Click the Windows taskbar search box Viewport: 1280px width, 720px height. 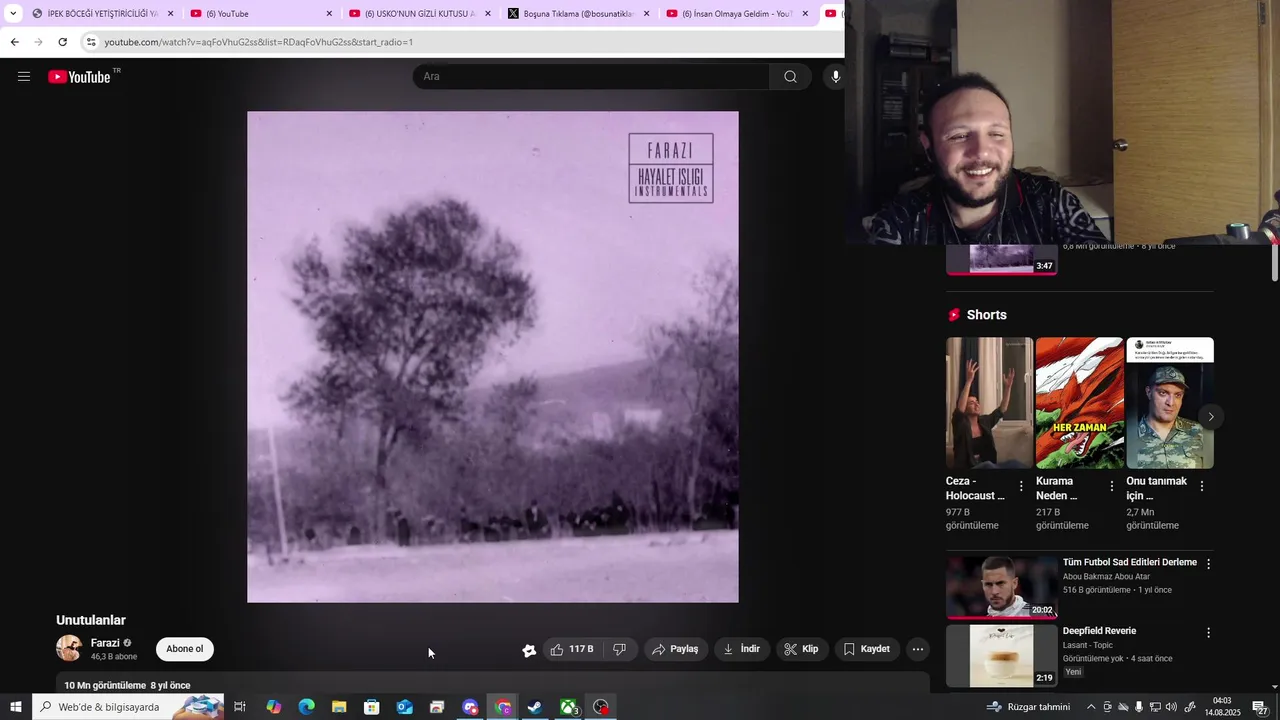[x=128, y=707]
